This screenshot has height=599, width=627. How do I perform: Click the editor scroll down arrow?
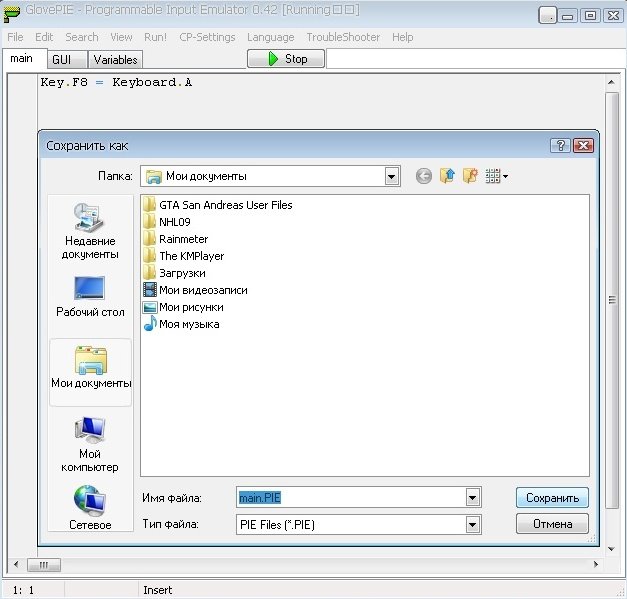click(x=611, y=549)
